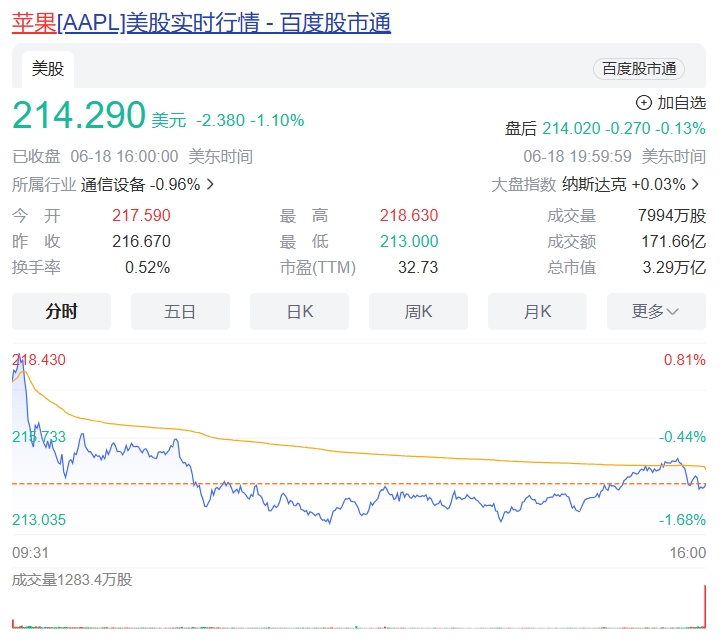Click the intraday price line low point
The image size is (726, 642).
coord(329,523)
